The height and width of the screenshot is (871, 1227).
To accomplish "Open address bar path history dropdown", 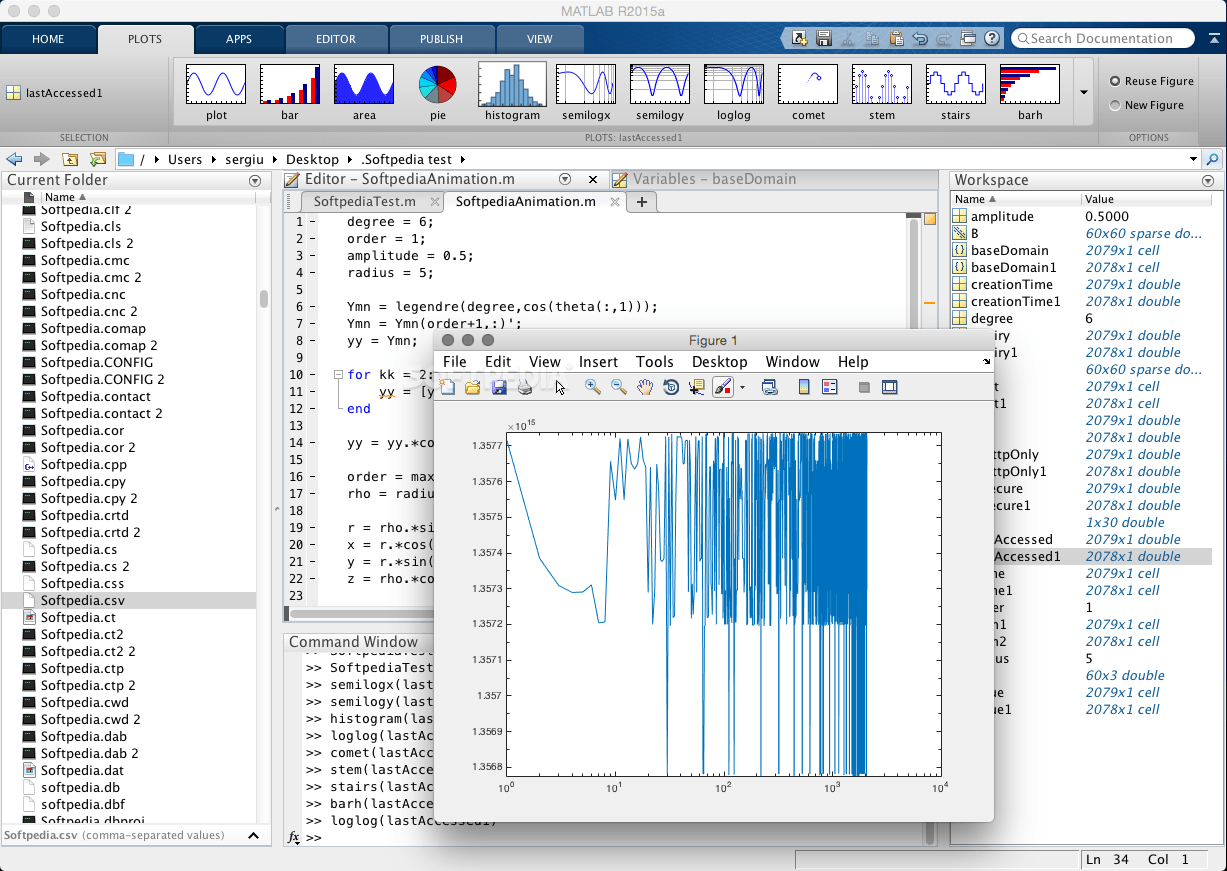I will point(1193,159).
